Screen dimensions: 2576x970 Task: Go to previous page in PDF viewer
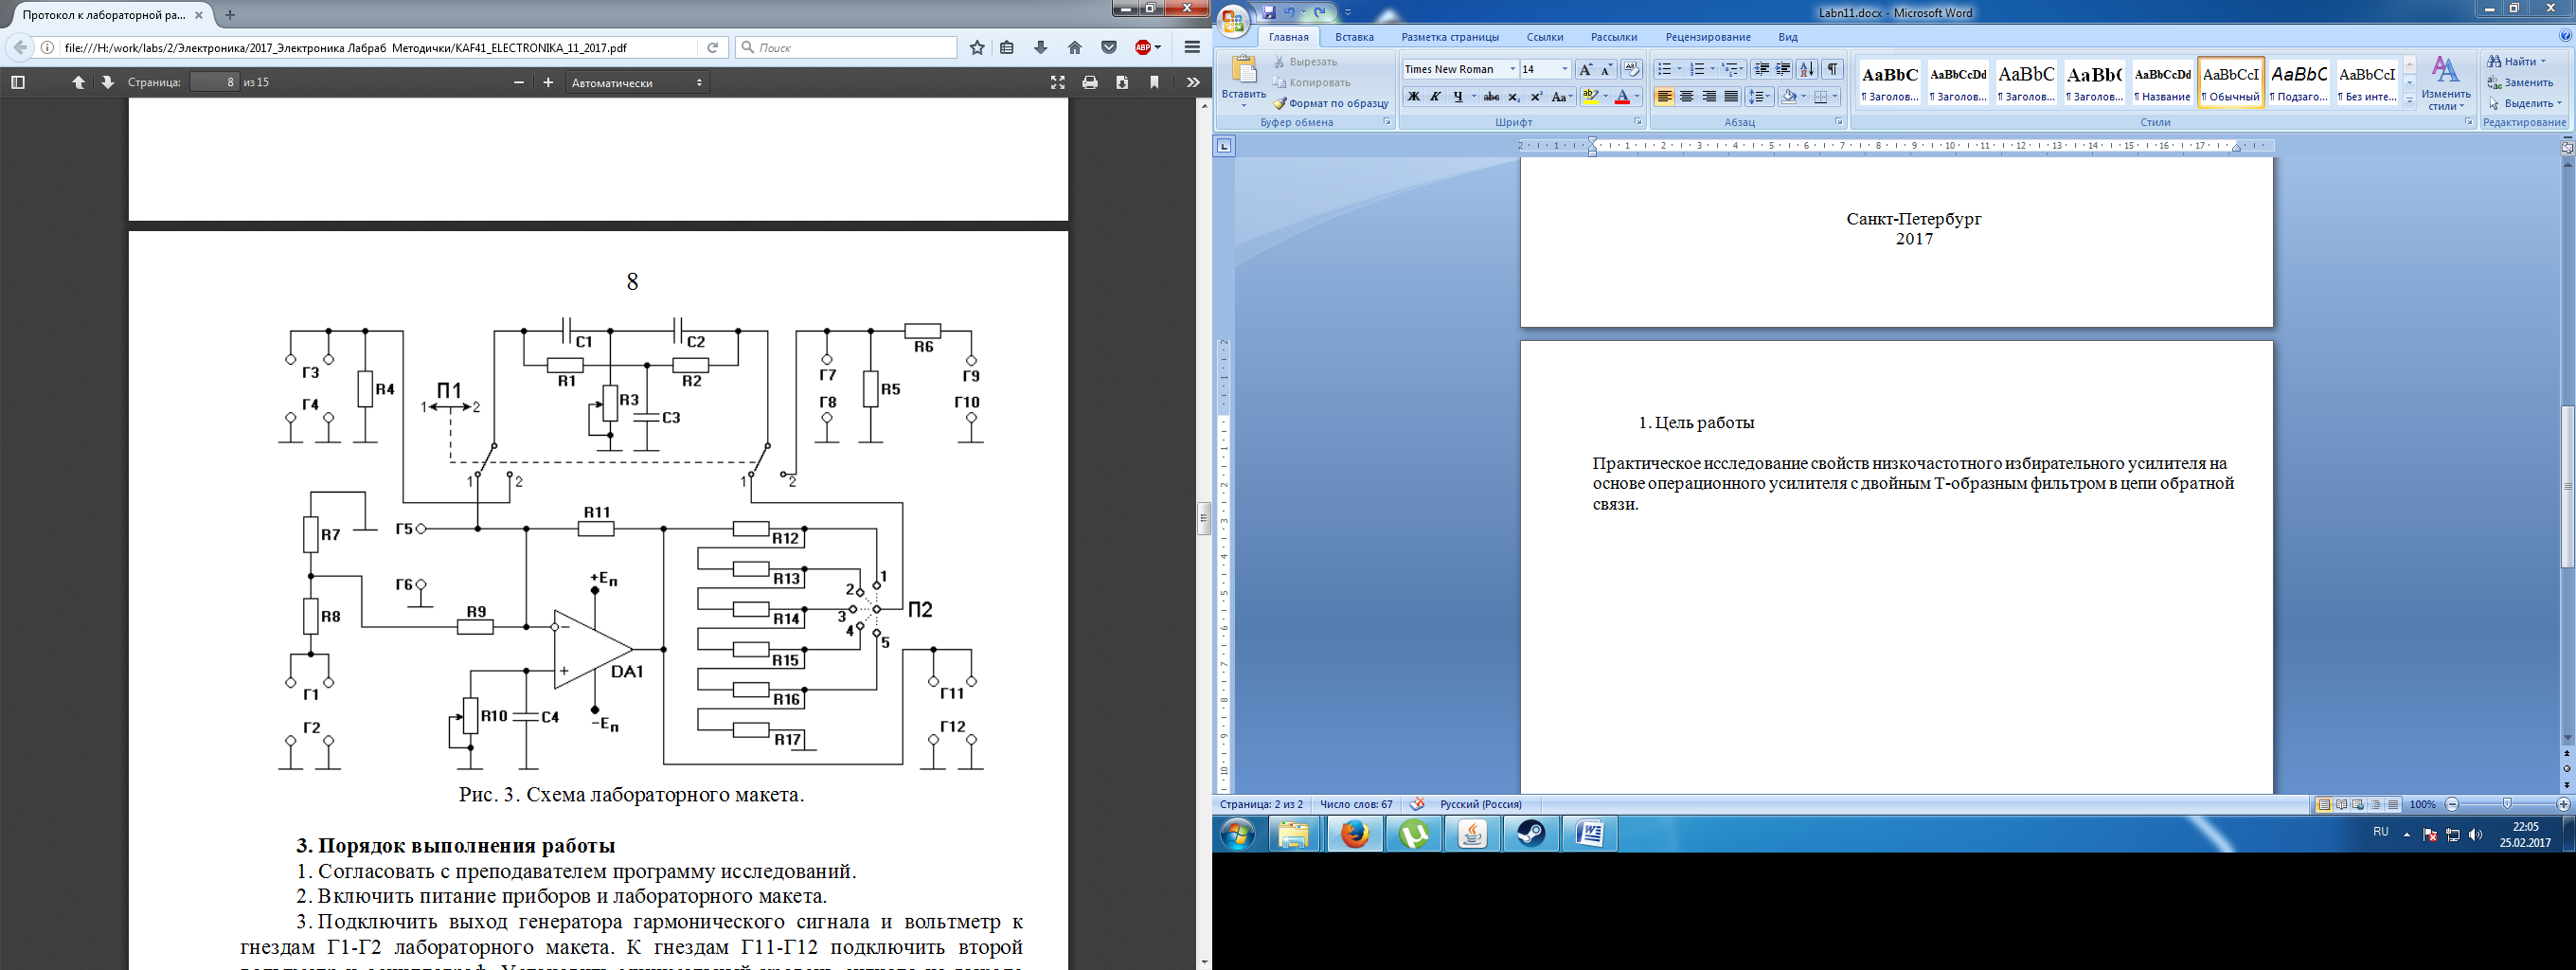coord(78,82)
